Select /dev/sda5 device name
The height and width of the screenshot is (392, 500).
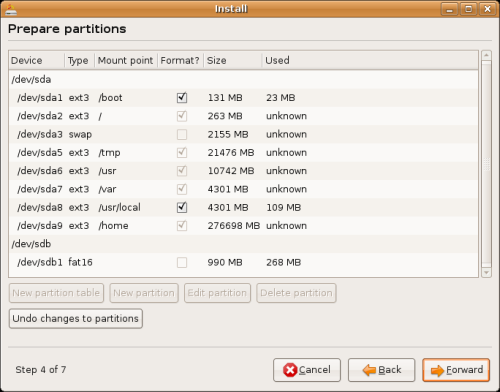pyautogui.click(x=40, y=153)
